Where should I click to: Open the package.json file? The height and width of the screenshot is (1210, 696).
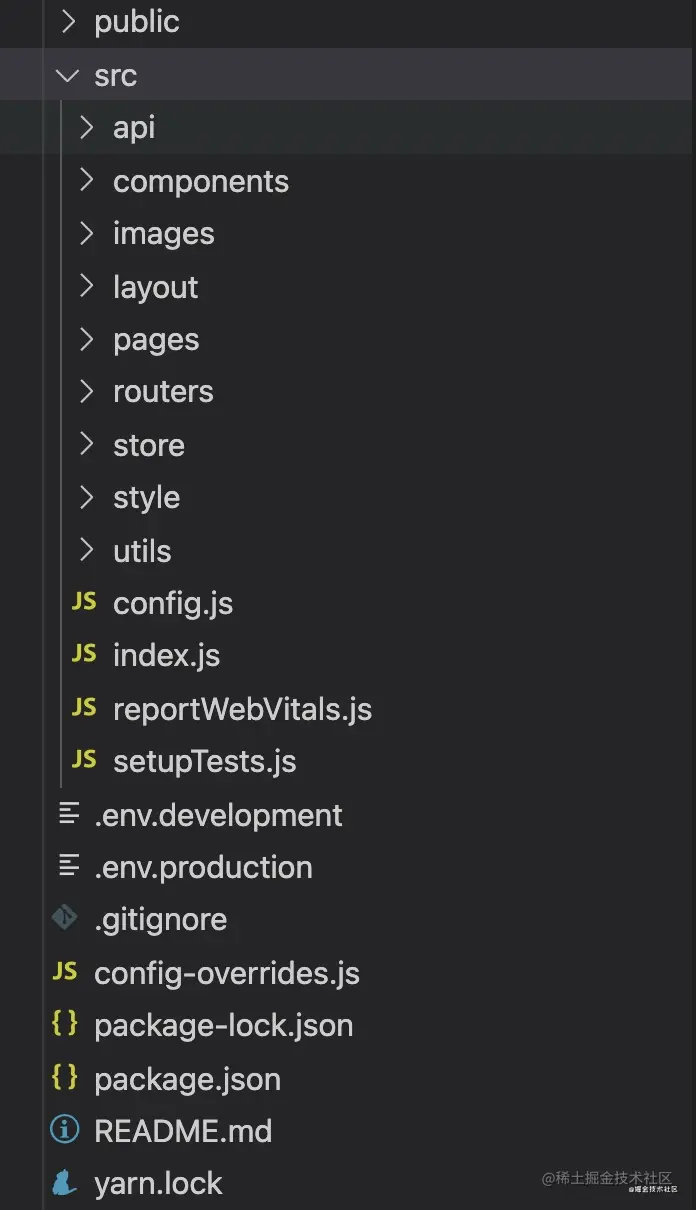coord(187,1078)
